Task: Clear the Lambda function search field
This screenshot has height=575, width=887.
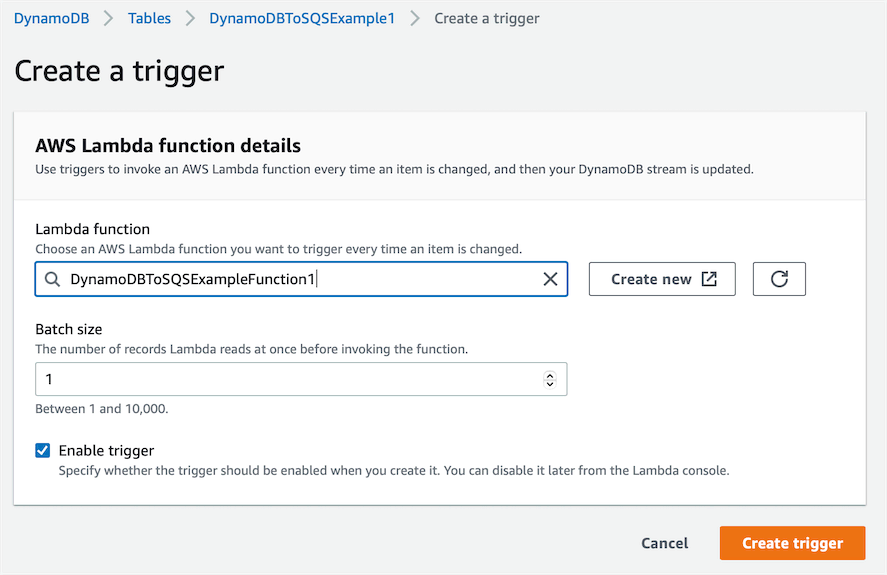Action: point(550,280)
